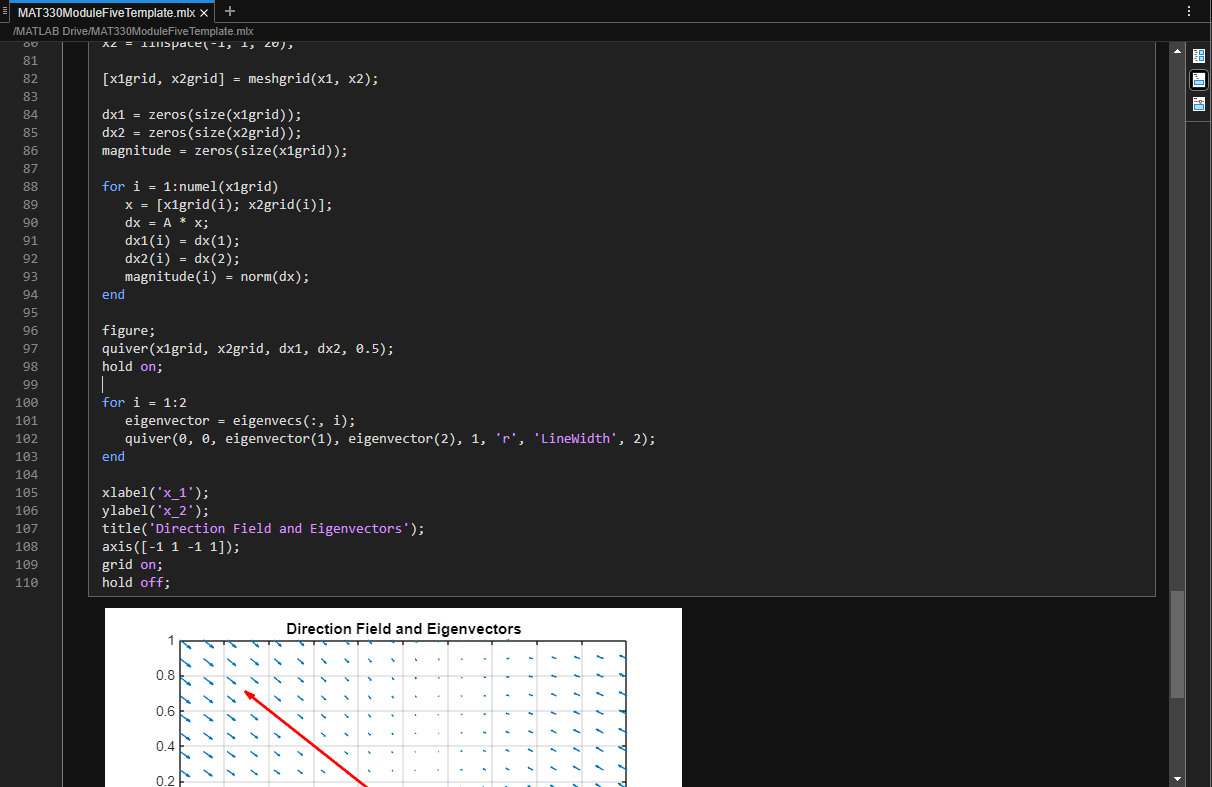The width and height of the screenshot is (1212, 787).
Task: Click the 'dx = A * x;' line
Action: click(167, 223)
